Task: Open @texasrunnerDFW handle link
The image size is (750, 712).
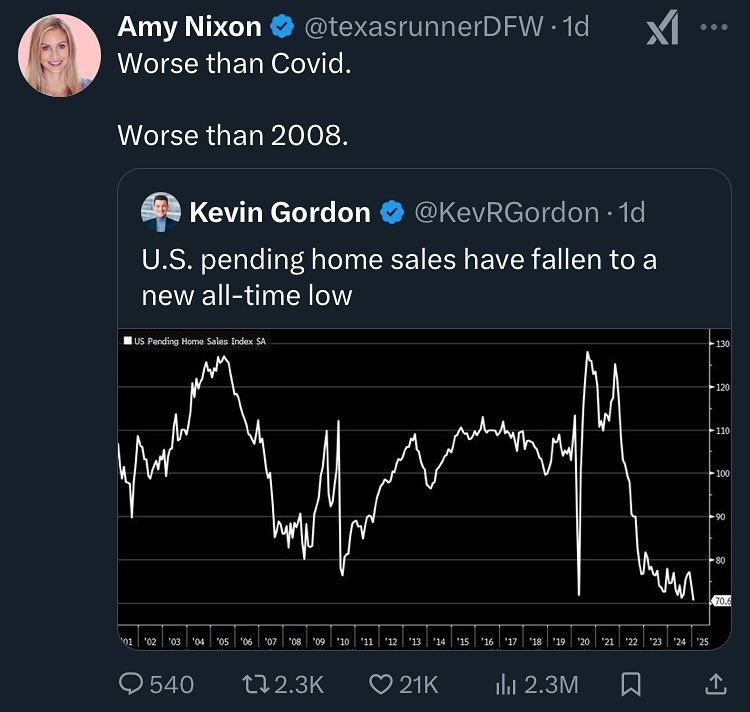Action: 424,27
